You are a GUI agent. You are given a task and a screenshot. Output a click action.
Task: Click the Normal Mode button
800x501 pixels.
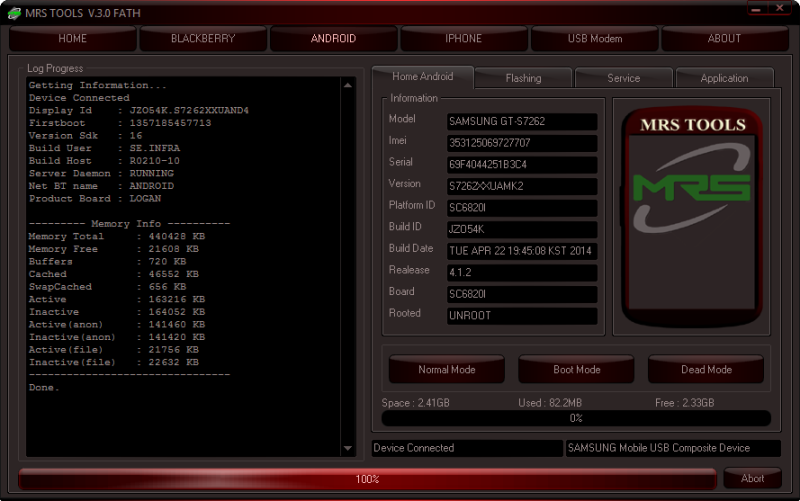[x=447, y=369]
